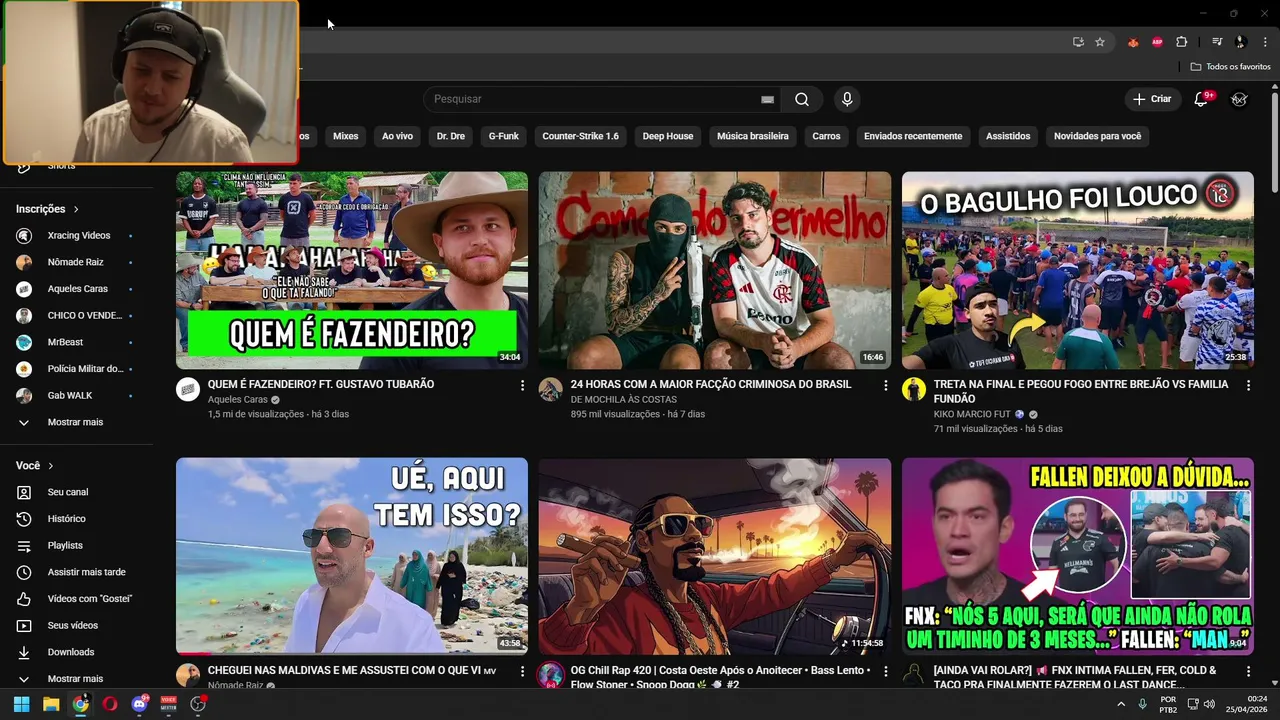
Task: Select the Assistidos filter chip
Action: (1008, 136)
